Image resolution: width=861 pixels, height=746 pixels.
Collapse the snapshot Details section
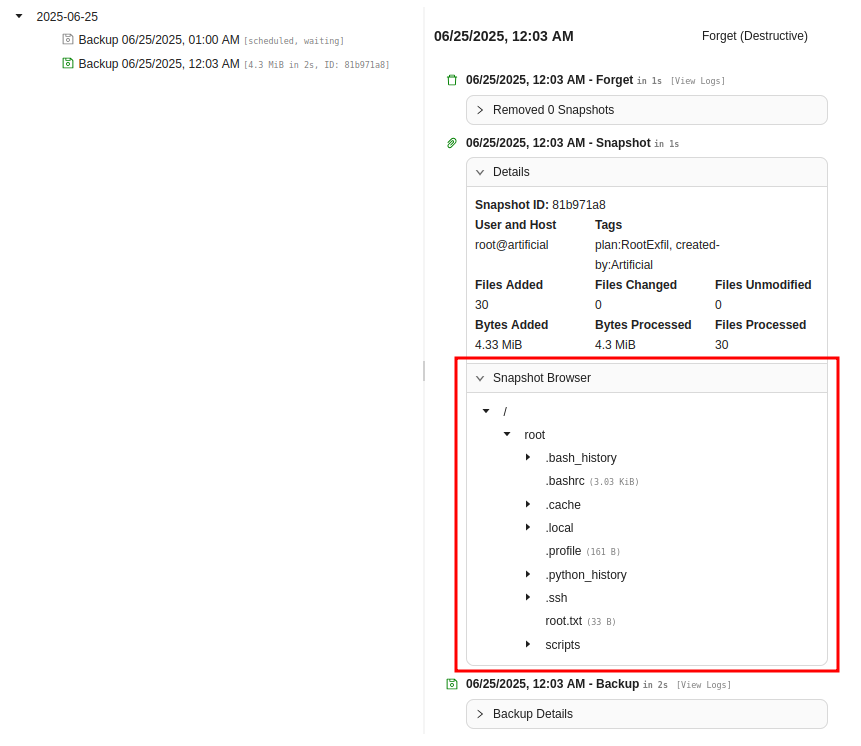pos(480,172)
